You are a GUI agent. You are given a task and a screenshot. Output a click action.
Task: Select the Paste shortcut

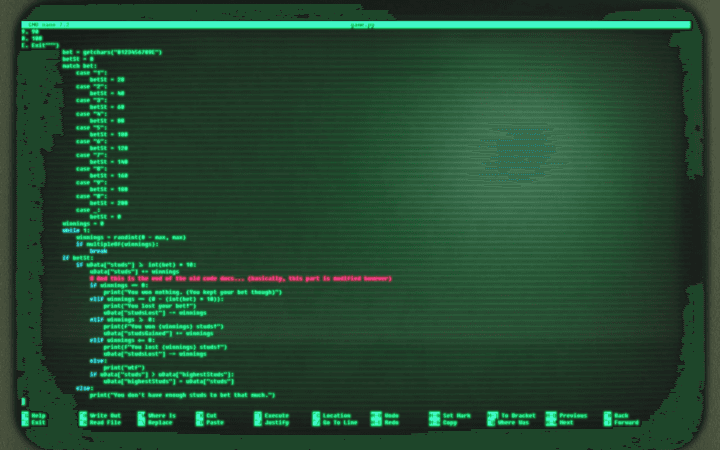(x=214, y=422)
